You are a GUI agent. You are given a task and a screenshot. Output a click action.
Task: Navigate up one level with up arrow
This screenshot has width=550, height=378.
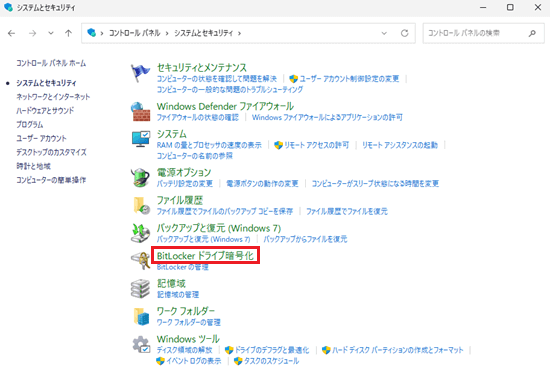coord(68,33)
